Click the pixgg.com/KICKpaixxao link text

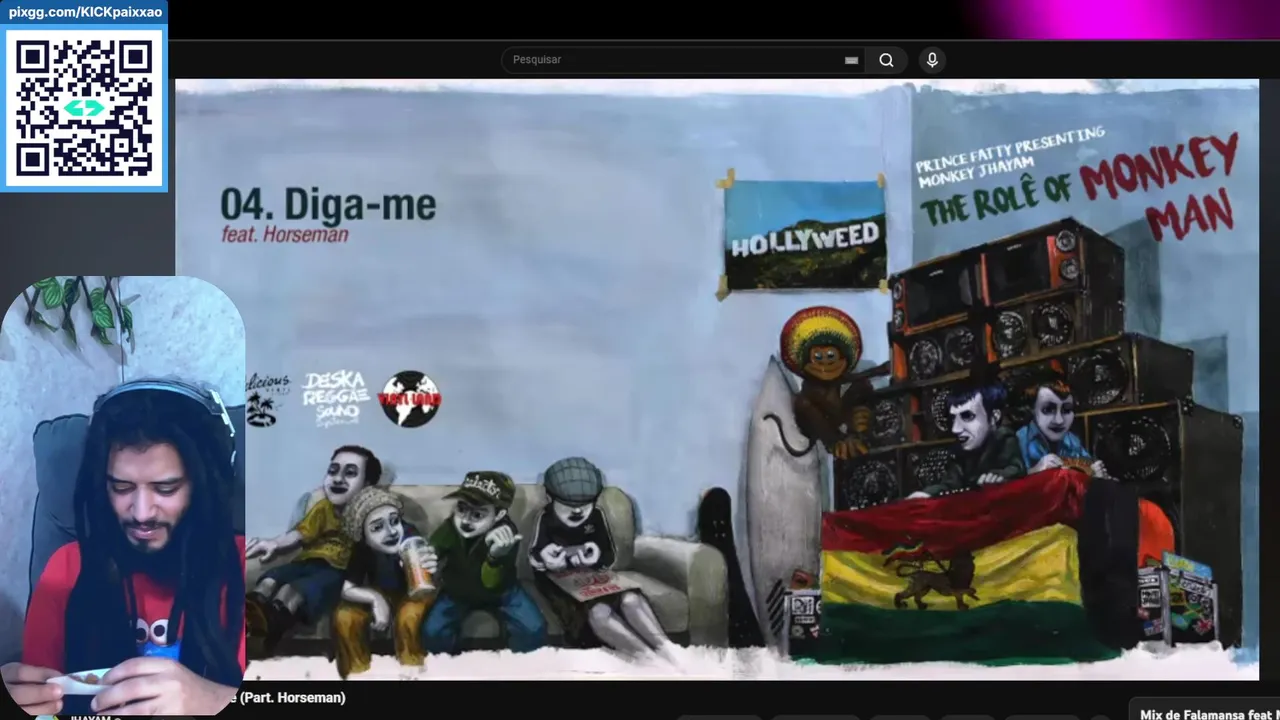84,12
